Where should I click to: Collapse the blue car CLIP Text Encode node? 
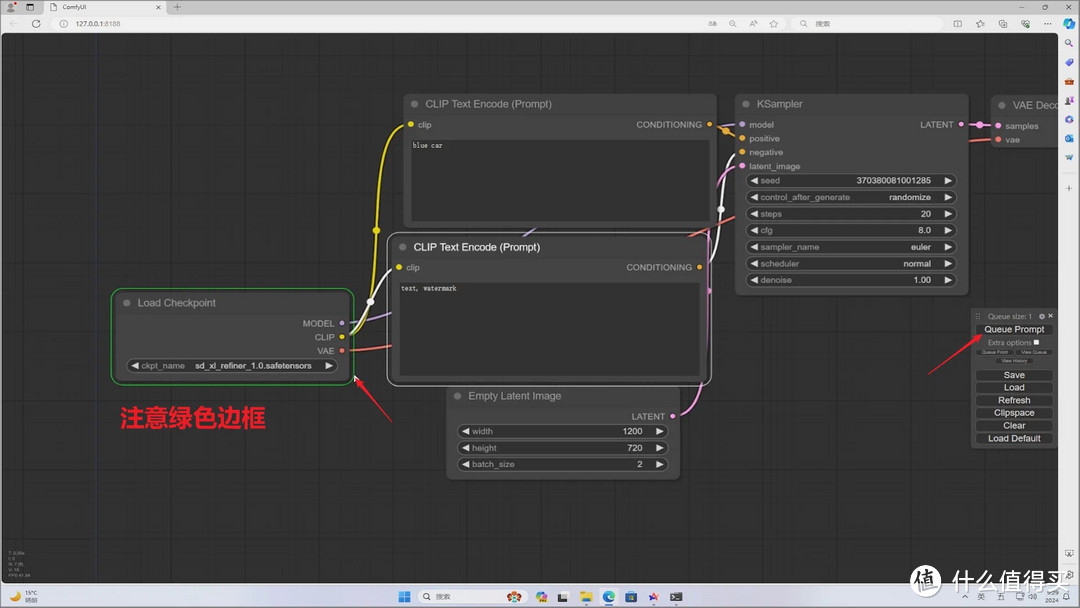(415, 104)
